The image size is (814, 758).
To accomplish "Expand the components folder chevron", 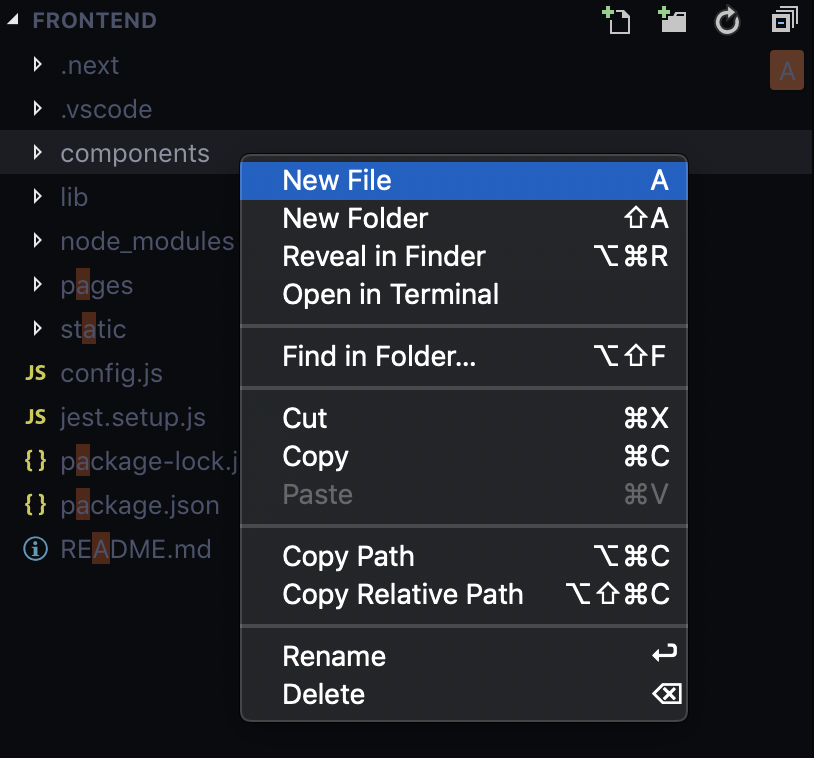I will [37, 153].
